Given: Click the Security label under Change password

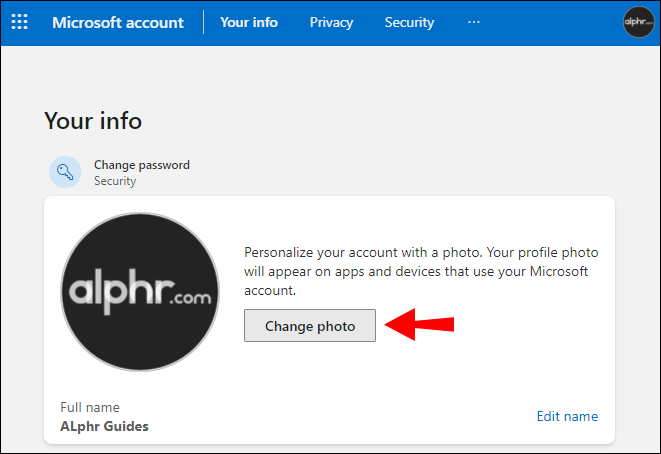Looking at the screenshot, I should [115, 181].
